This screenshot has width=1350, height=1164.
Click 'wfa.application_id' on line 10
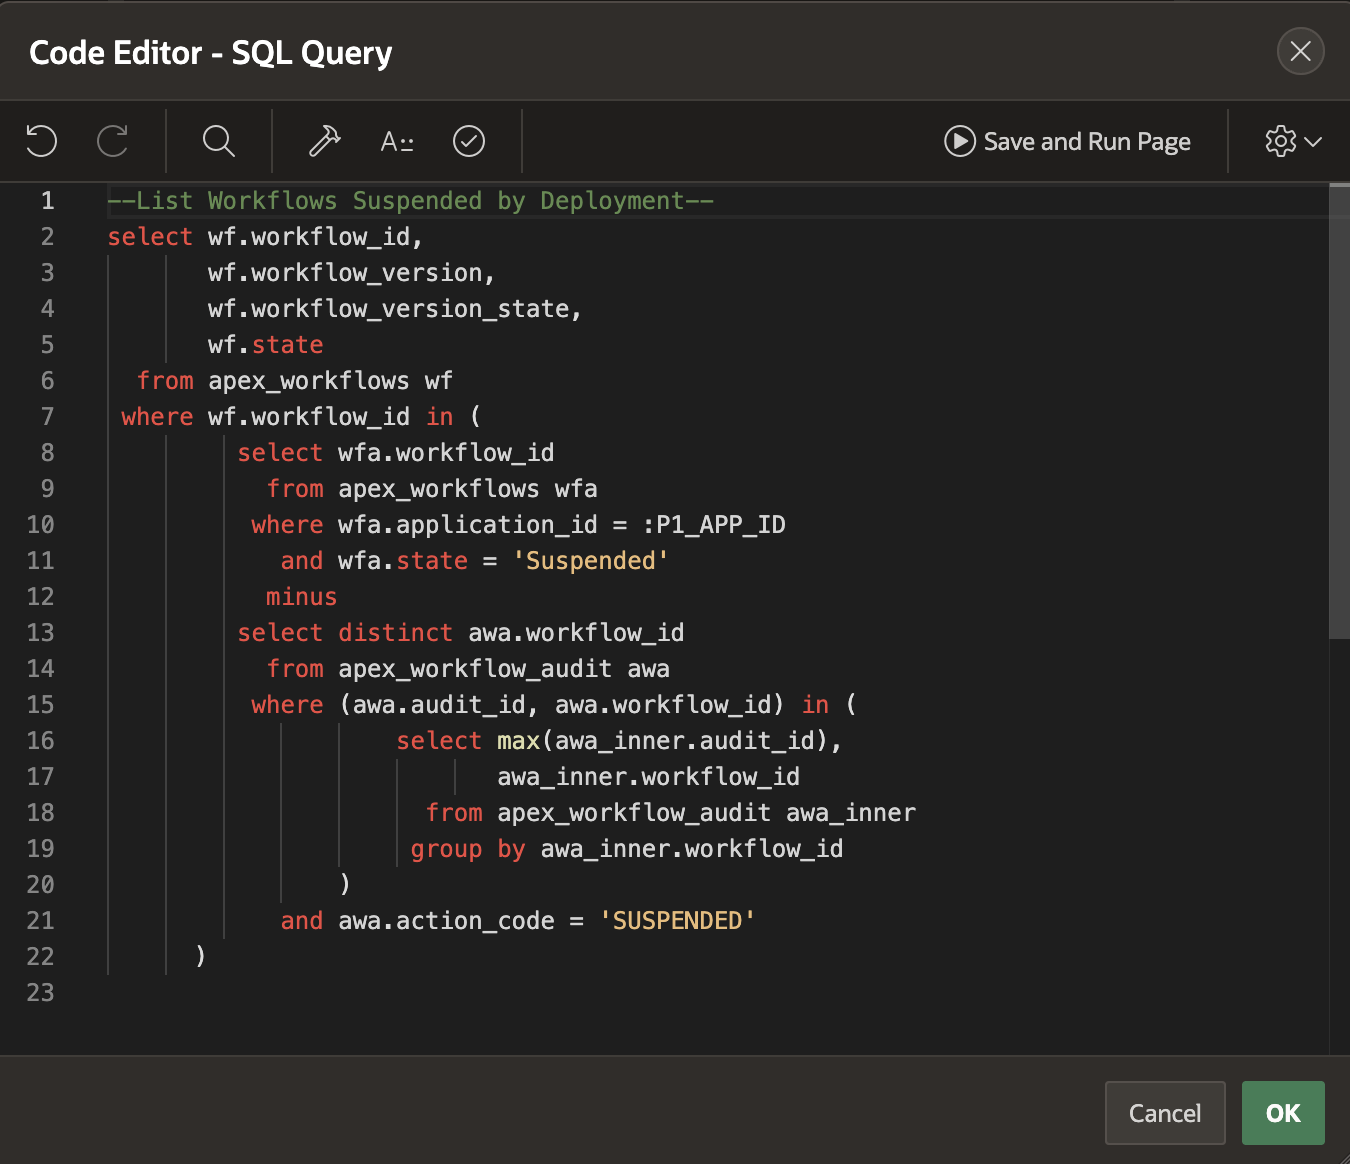[468, 525]
